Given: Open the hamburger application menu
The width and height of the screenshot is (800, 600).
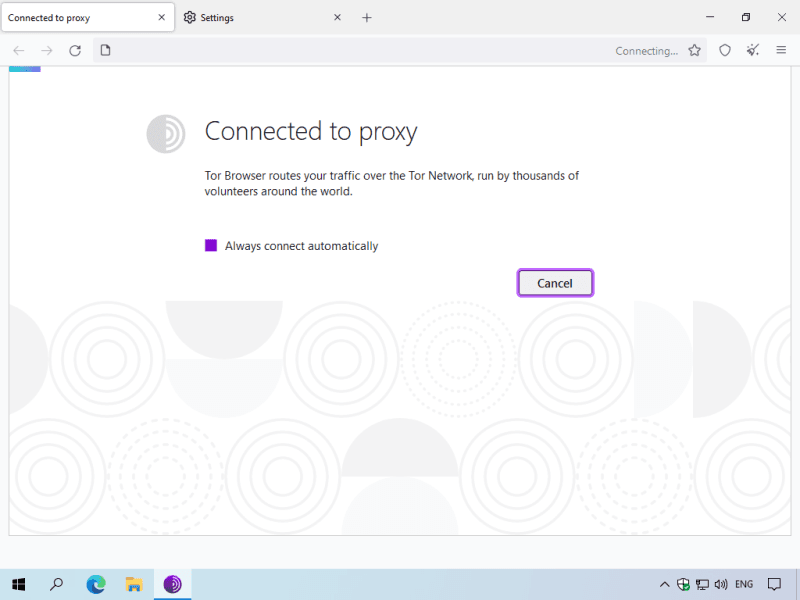Looking at the screenshot, I should 781,51.
